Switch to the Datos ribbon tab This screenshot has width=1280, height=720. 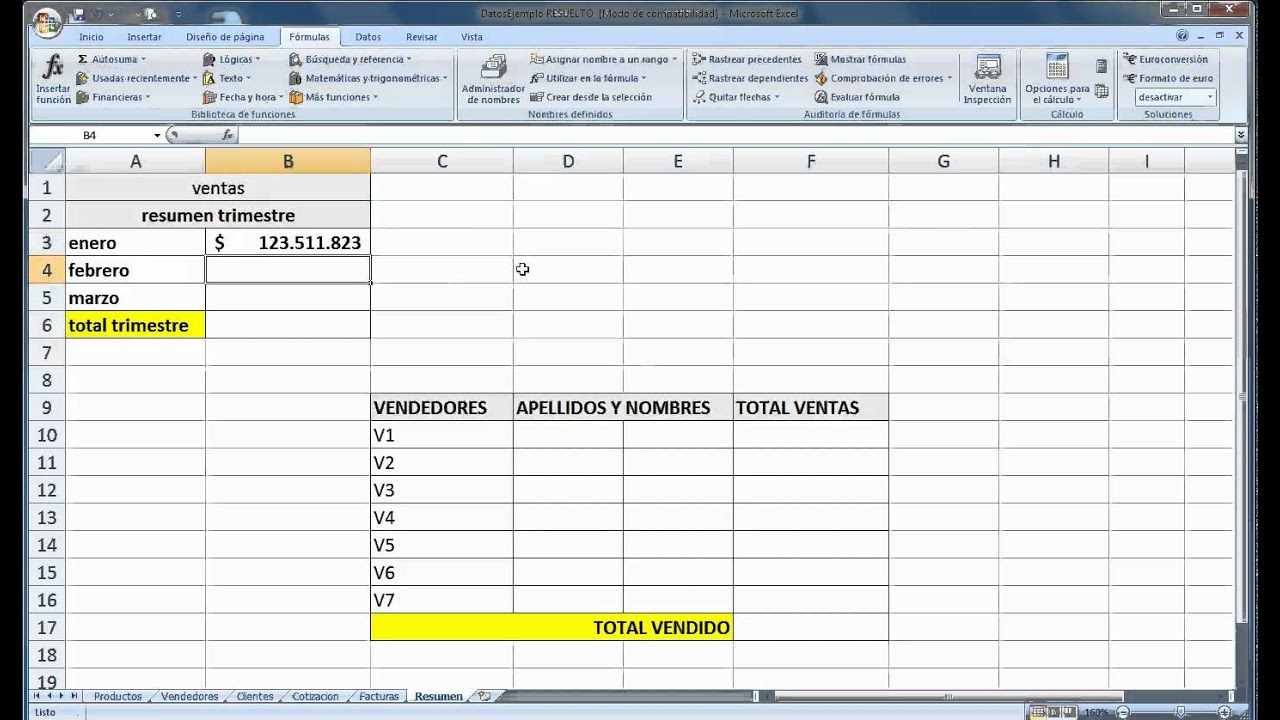click(368, 37)
